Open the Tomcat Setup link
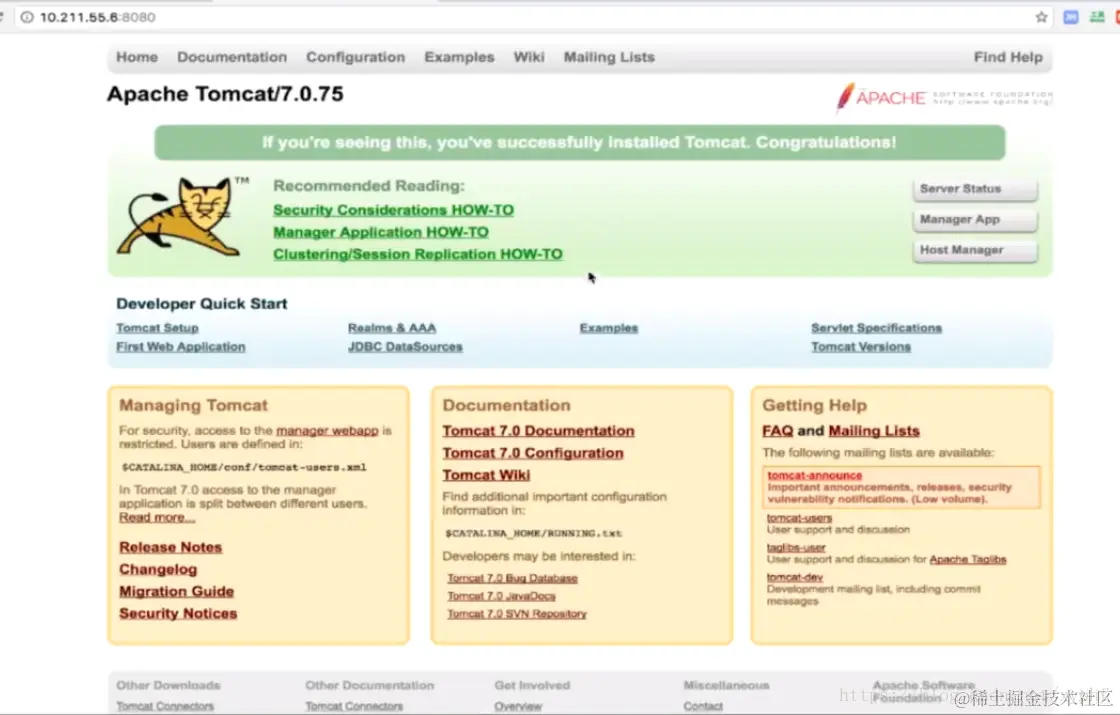The image size is (1120, 715). coord(157,328)
